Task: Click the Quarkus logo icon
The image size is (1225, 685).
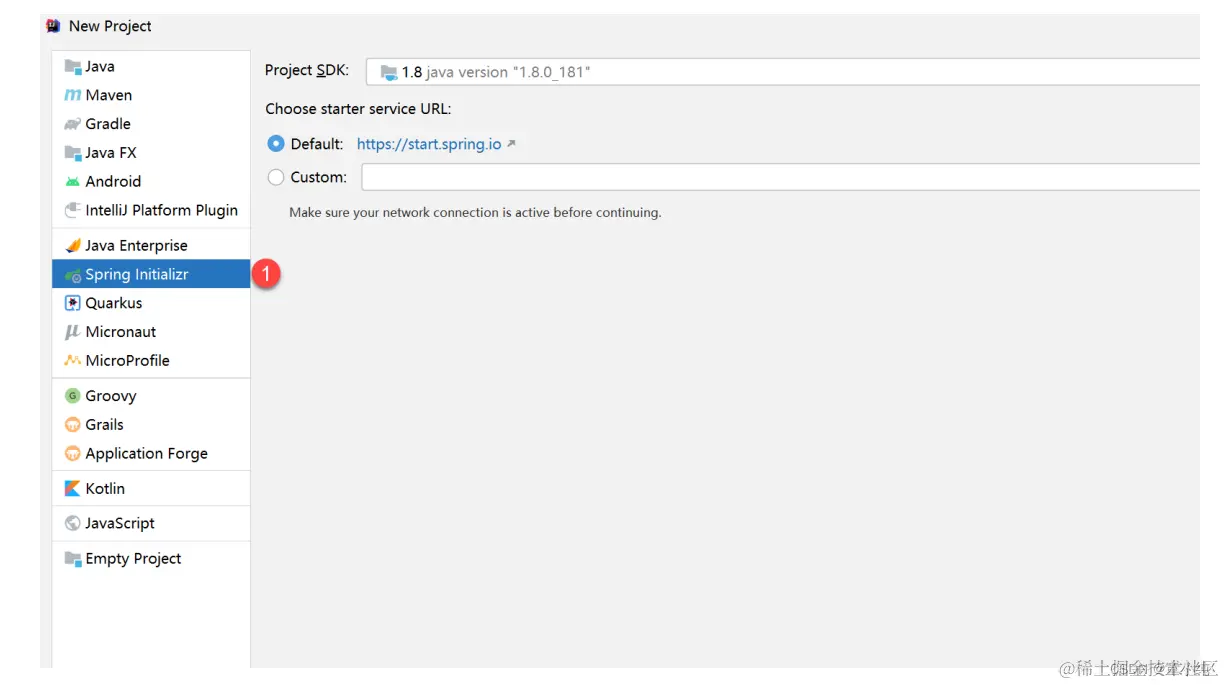Action: click(x=72, y=303)
